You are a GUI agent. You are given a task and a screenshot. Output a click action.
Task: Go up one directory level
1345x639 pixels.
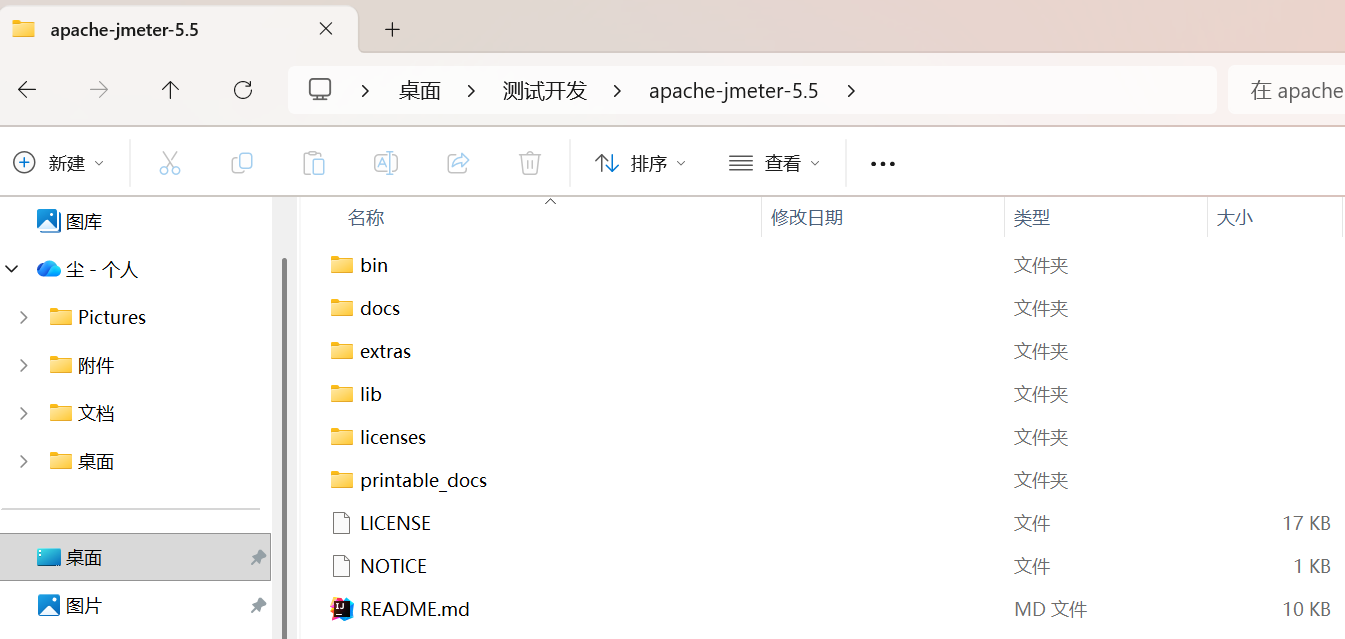point(171,90)
